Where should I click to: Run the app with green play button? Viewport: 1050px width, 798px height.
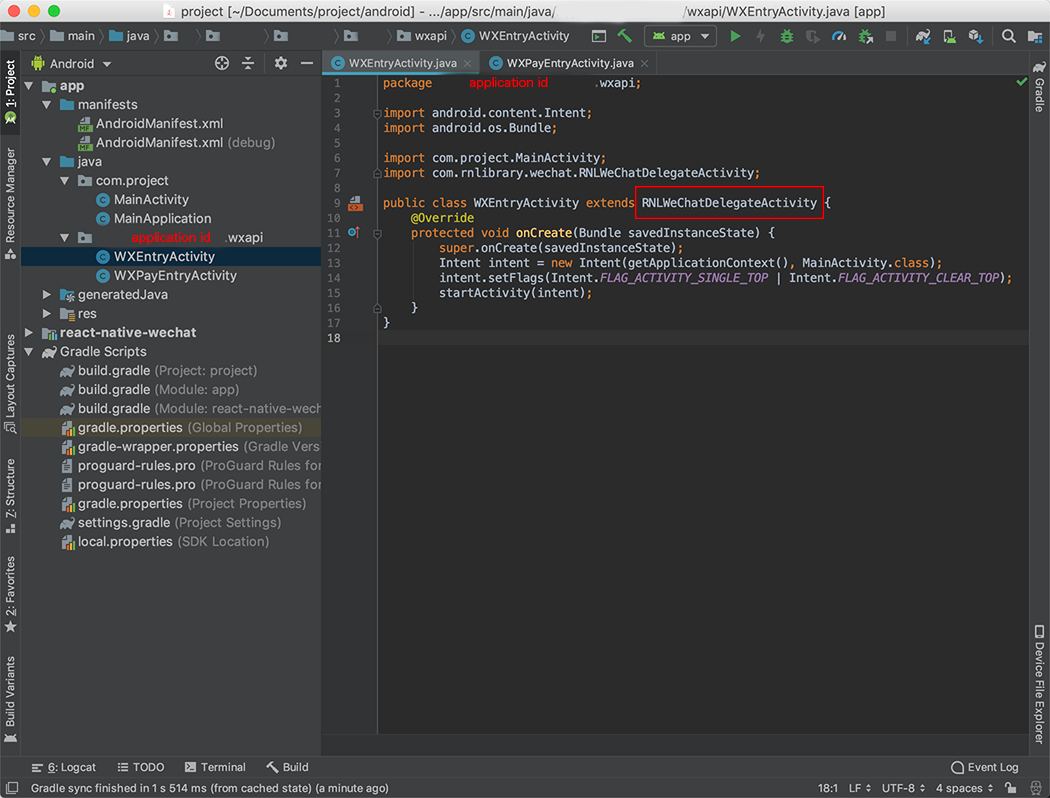tap(735, 36)
